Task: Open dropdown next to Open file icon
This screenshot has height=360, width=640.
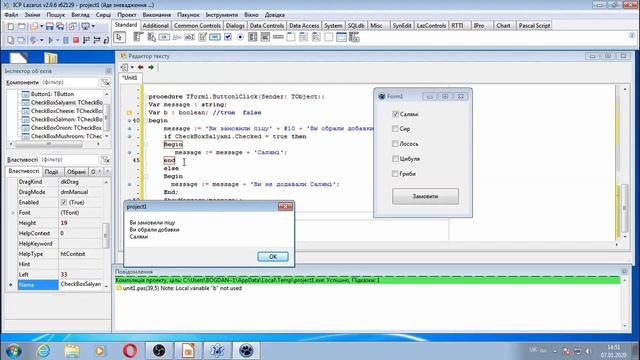Action: pyautogui.click(x=41, y=27)
